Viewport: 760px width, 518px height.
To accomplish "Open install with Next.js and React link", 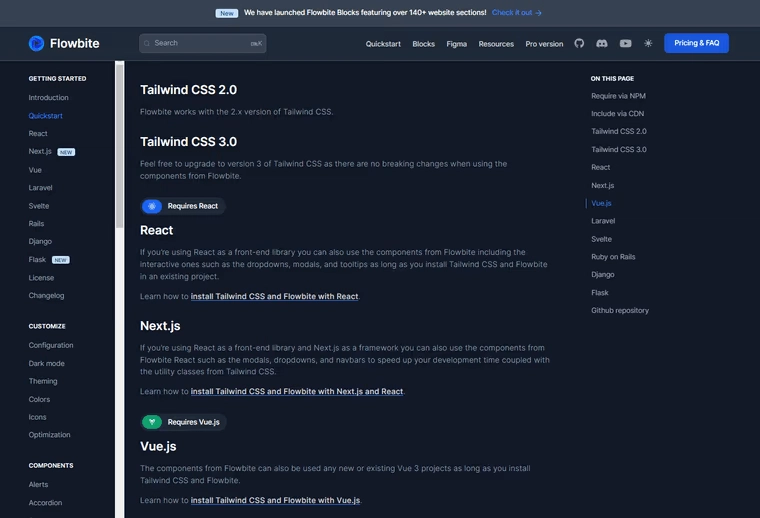I will [x=297, y=392].
